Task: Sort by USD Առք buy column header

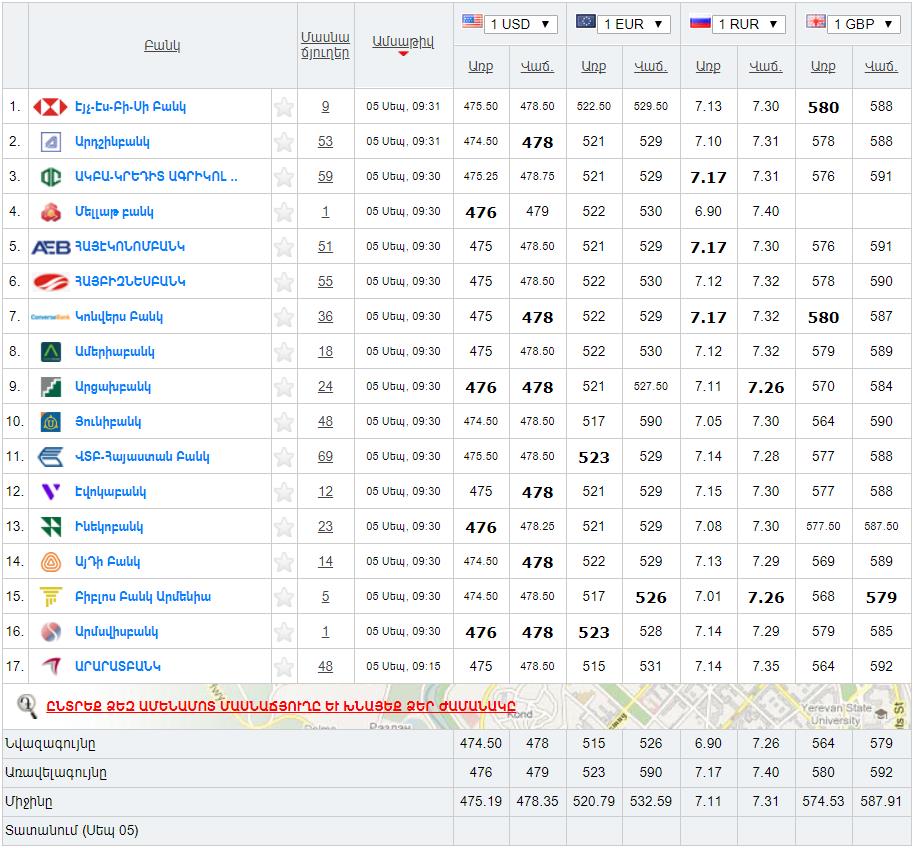Action: (481, 67)
